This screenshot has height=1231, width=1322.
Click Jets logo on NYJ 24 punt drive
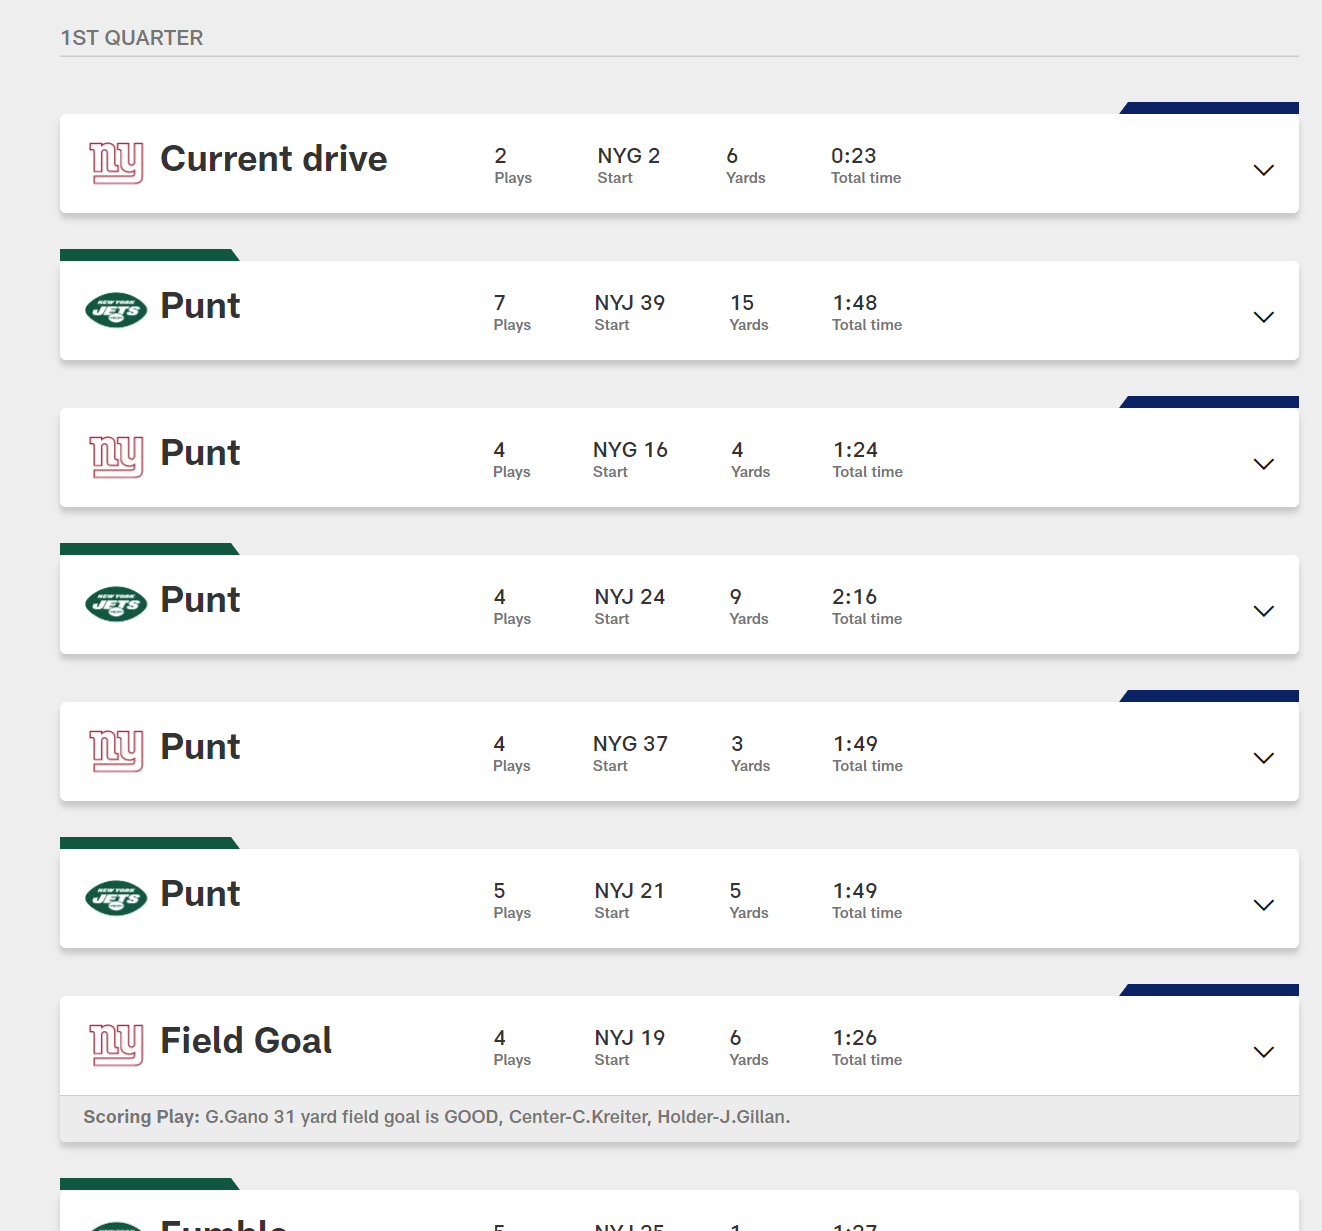116,604
